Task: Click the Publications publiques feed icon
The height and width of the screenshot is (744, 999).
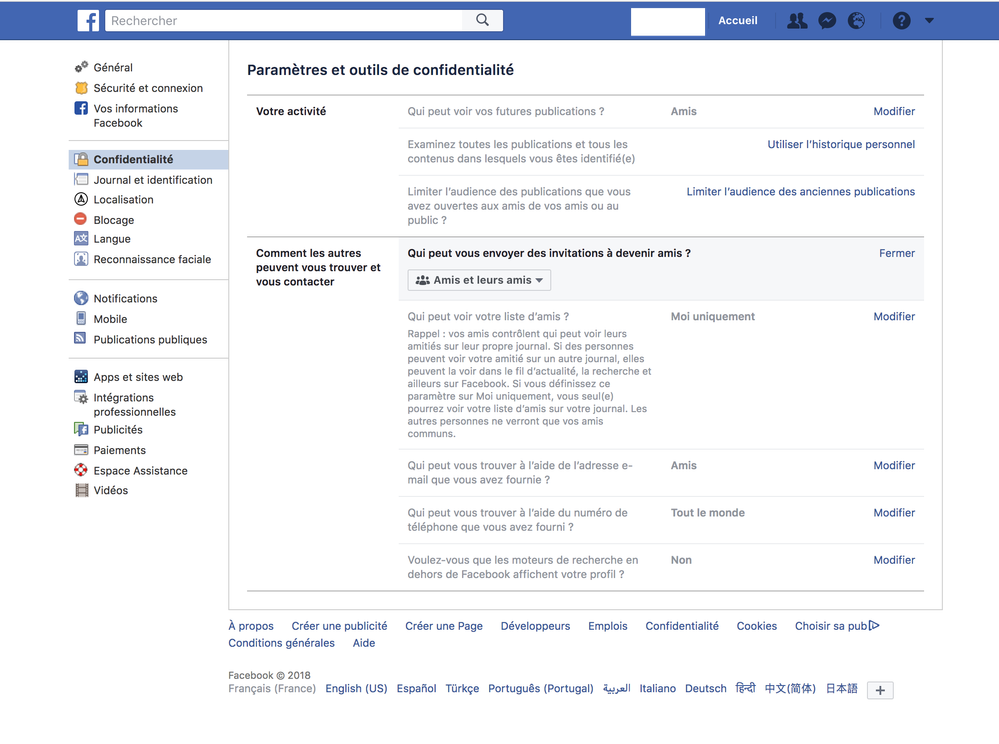Action: point(80,338)
